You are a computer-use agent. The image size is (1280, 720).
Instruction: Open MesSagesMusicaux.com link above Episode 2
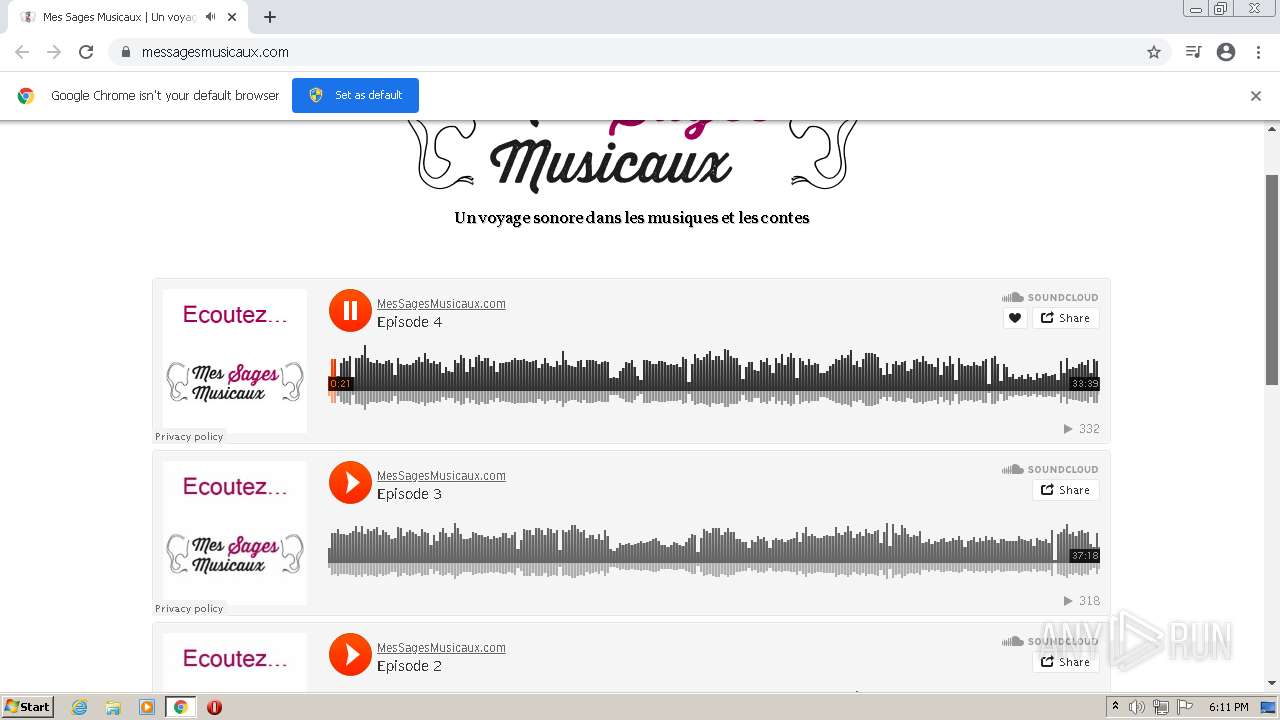[x=441, y=648]
